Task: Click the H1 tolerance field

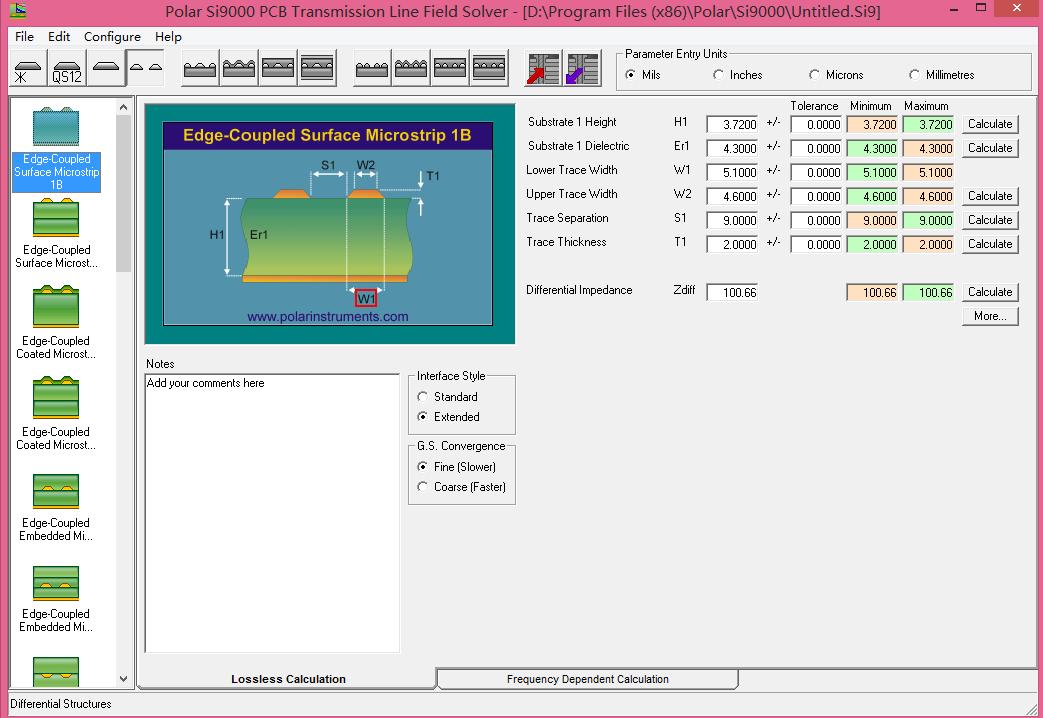Action: click(816, 124)
